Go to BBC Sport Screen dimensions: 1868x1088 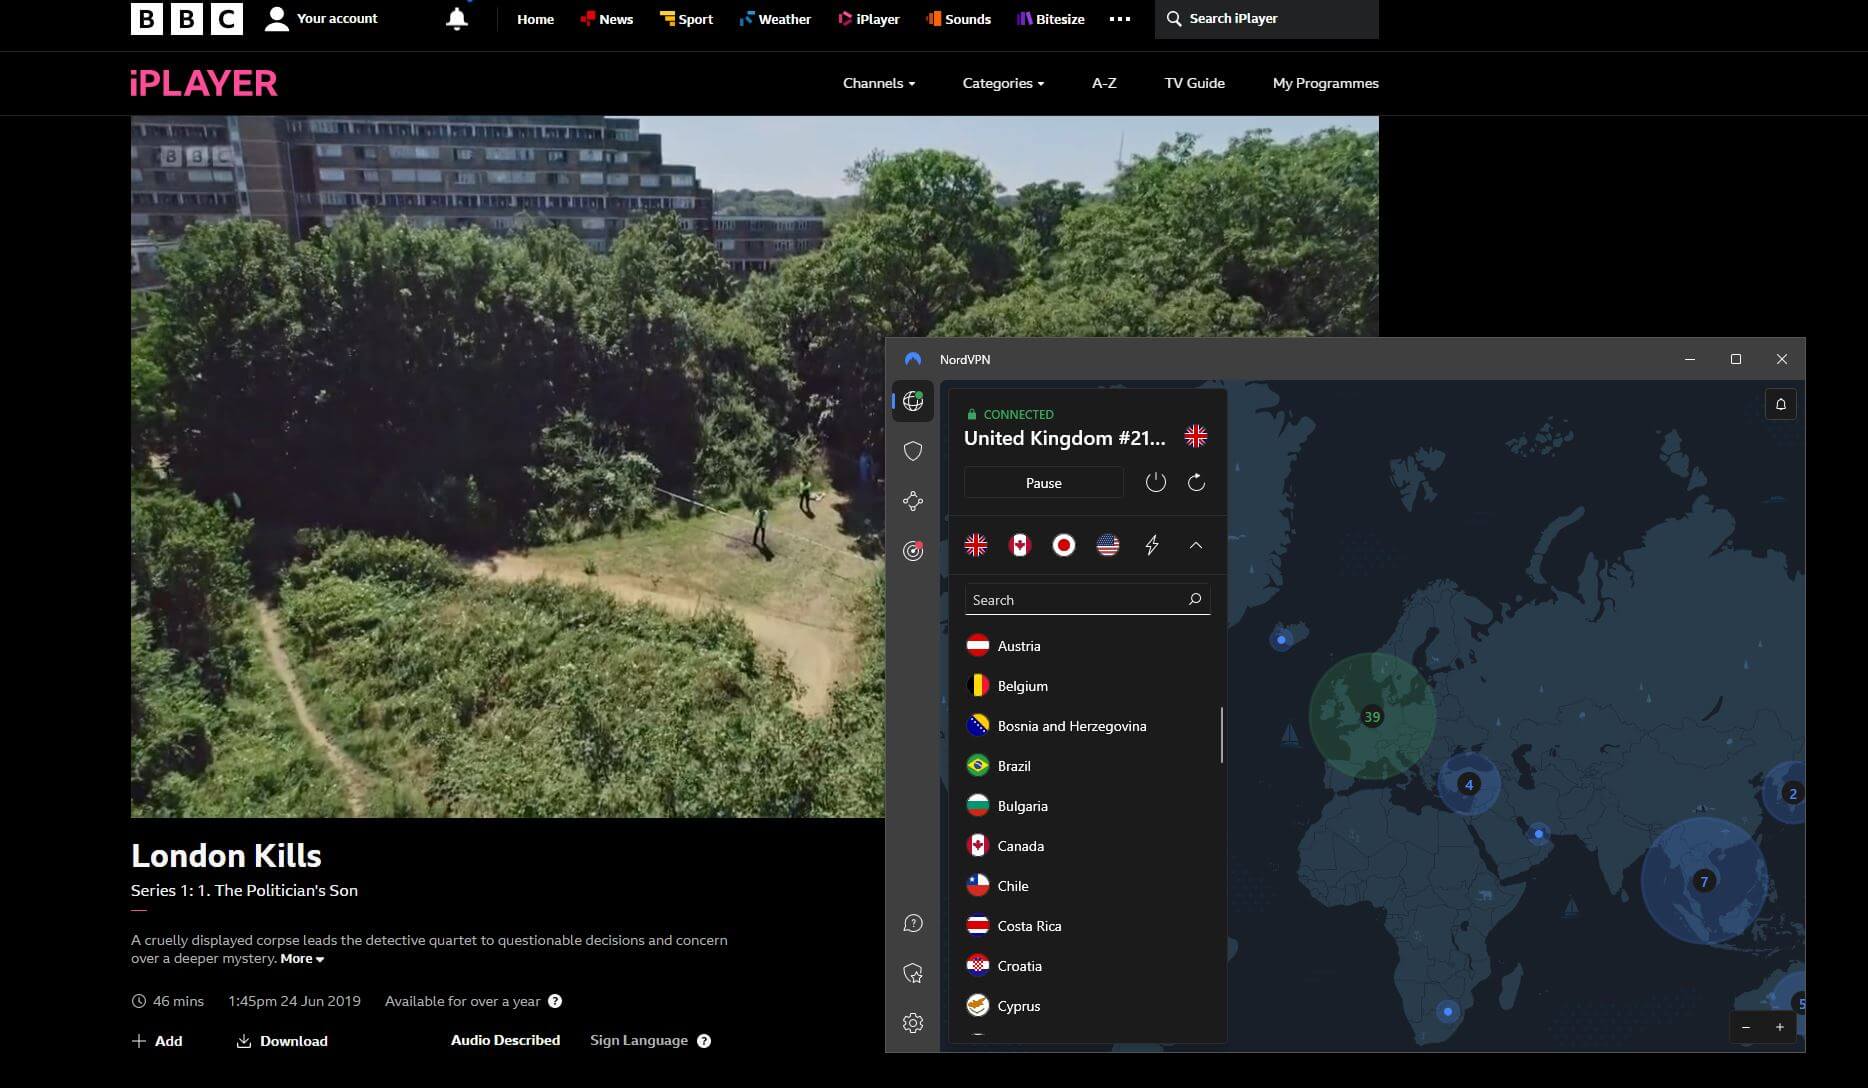(686, 19)
